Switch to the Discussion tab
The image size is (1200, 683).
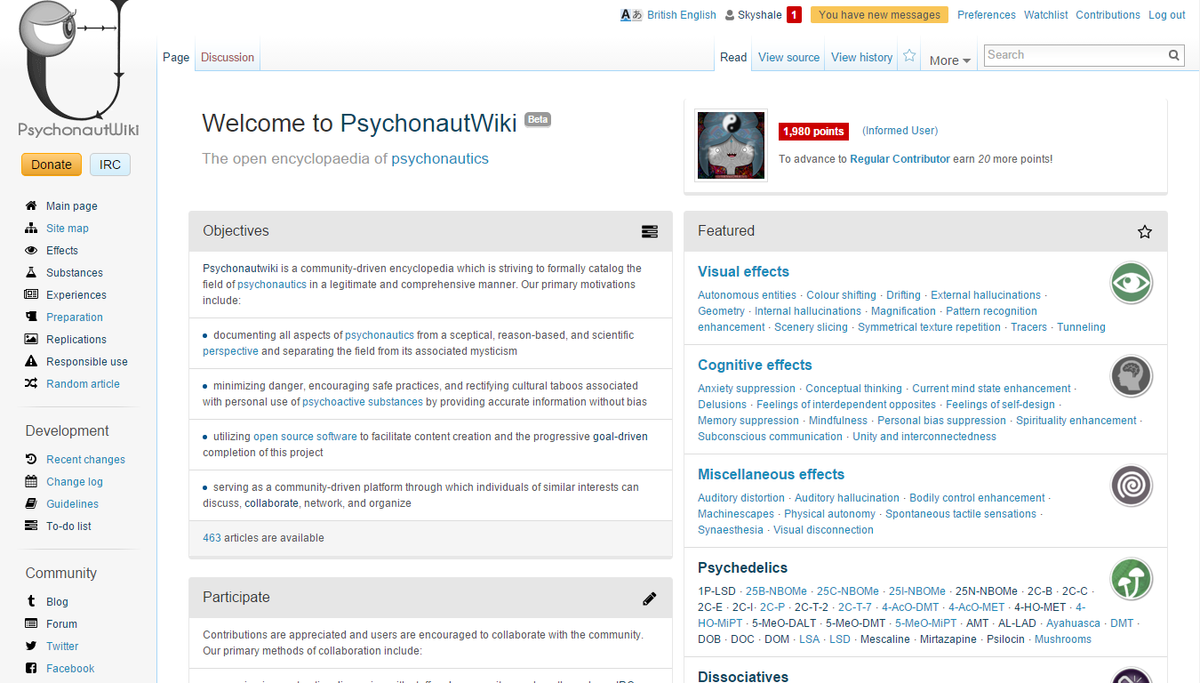227,57
